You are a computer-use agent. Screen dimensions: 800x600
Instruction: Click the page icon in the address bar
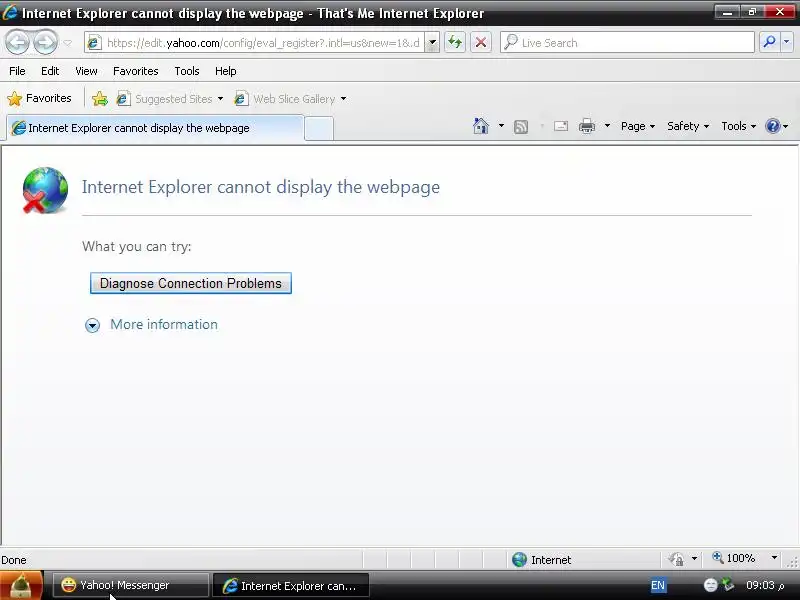click(x=93, y=43)
